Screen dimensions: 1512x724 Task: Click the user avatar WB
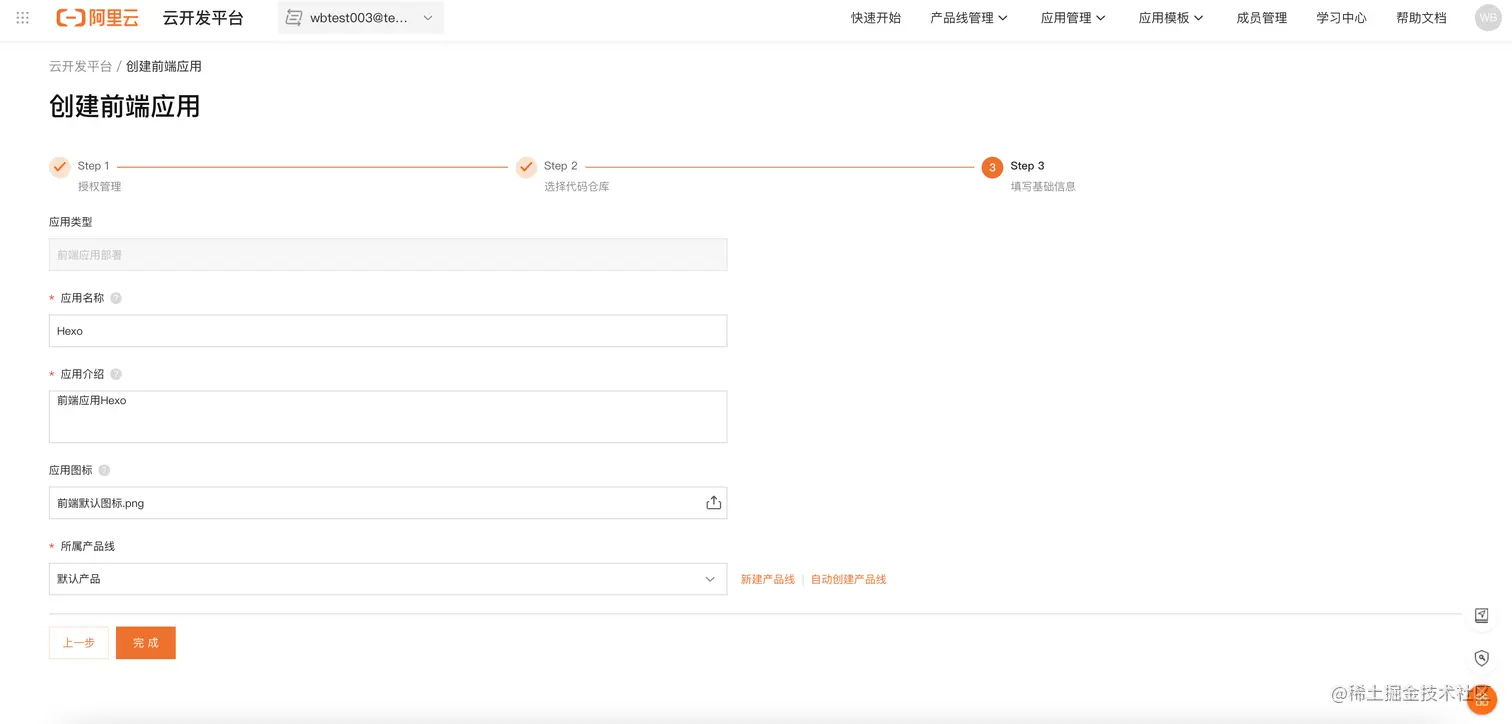(x=1488, y=18)
